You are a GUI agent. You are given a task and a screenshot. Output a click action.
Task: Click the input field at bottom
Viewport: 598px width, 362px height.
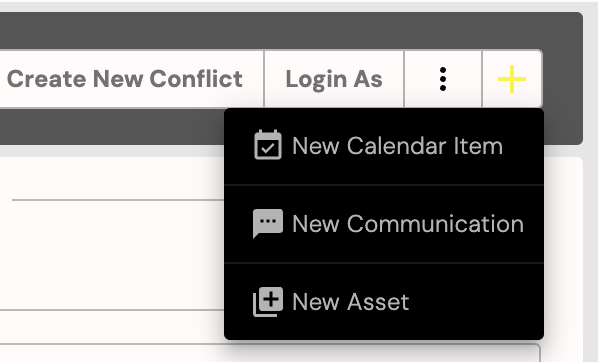coord(269,353)
